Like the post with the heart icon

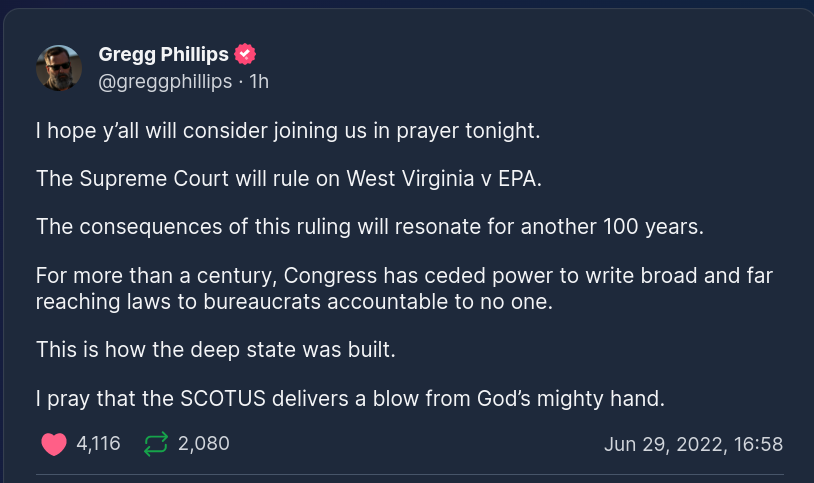(x=53, y=443)
